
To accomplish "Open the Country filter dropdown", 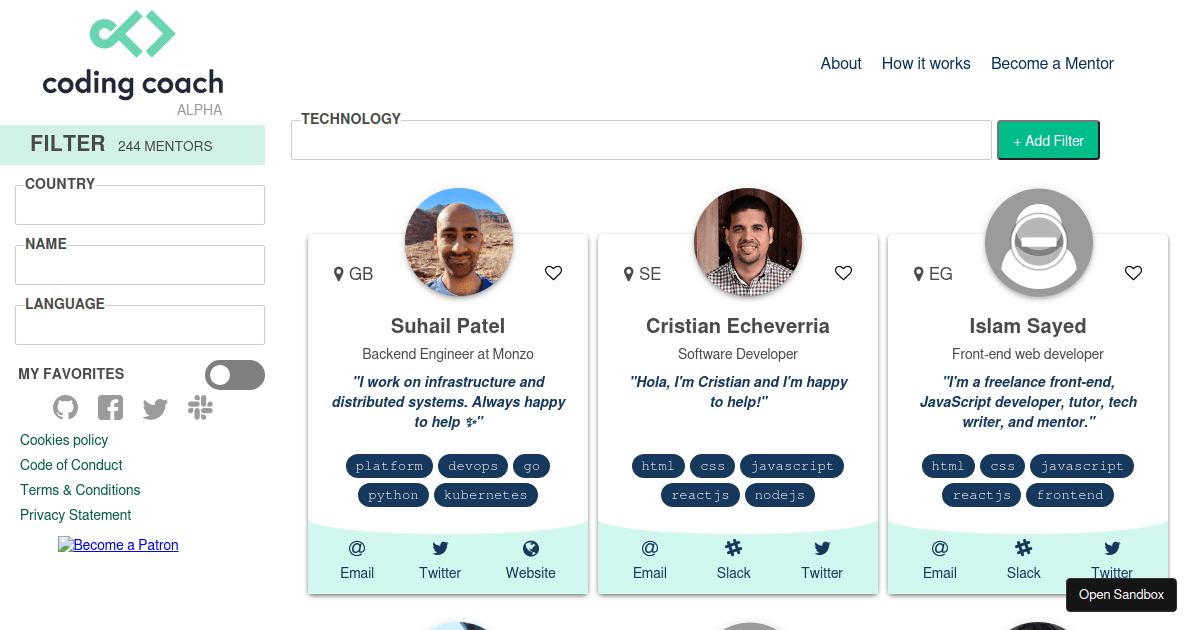I will tap(140, 205).
